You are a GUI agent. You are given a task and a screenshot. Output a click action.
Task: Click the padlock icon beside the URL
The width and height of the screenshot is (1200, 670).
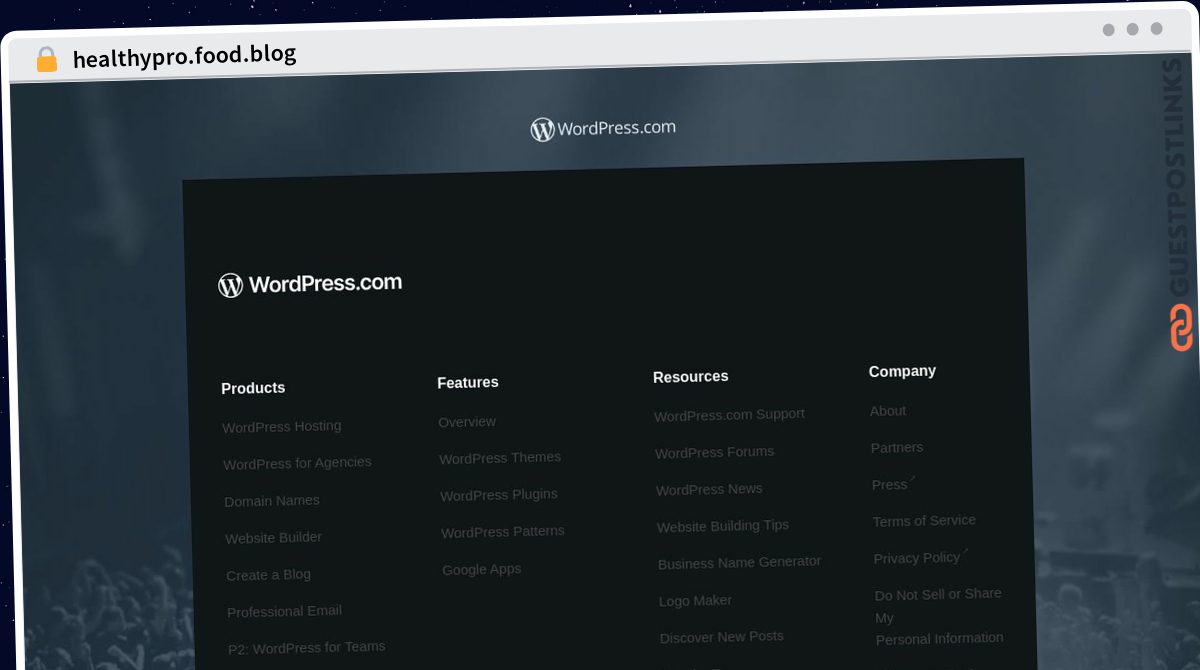[x=46, y=59]
